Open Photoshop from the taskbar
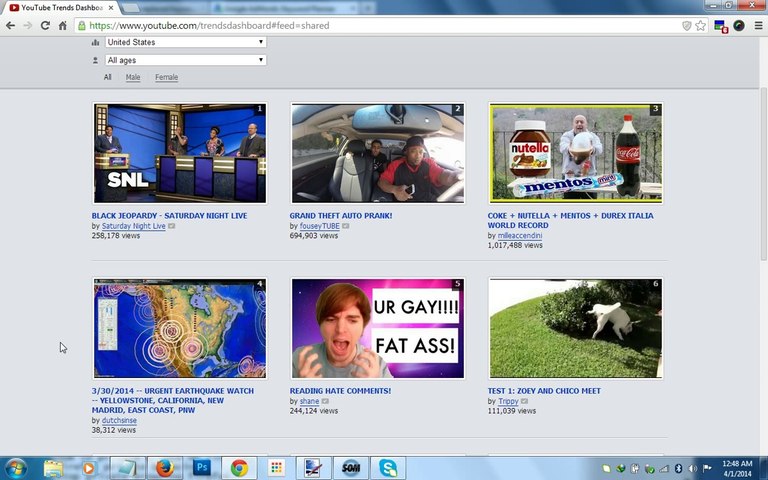The height and width of the screenshot is (480, 768). (201, 468)
